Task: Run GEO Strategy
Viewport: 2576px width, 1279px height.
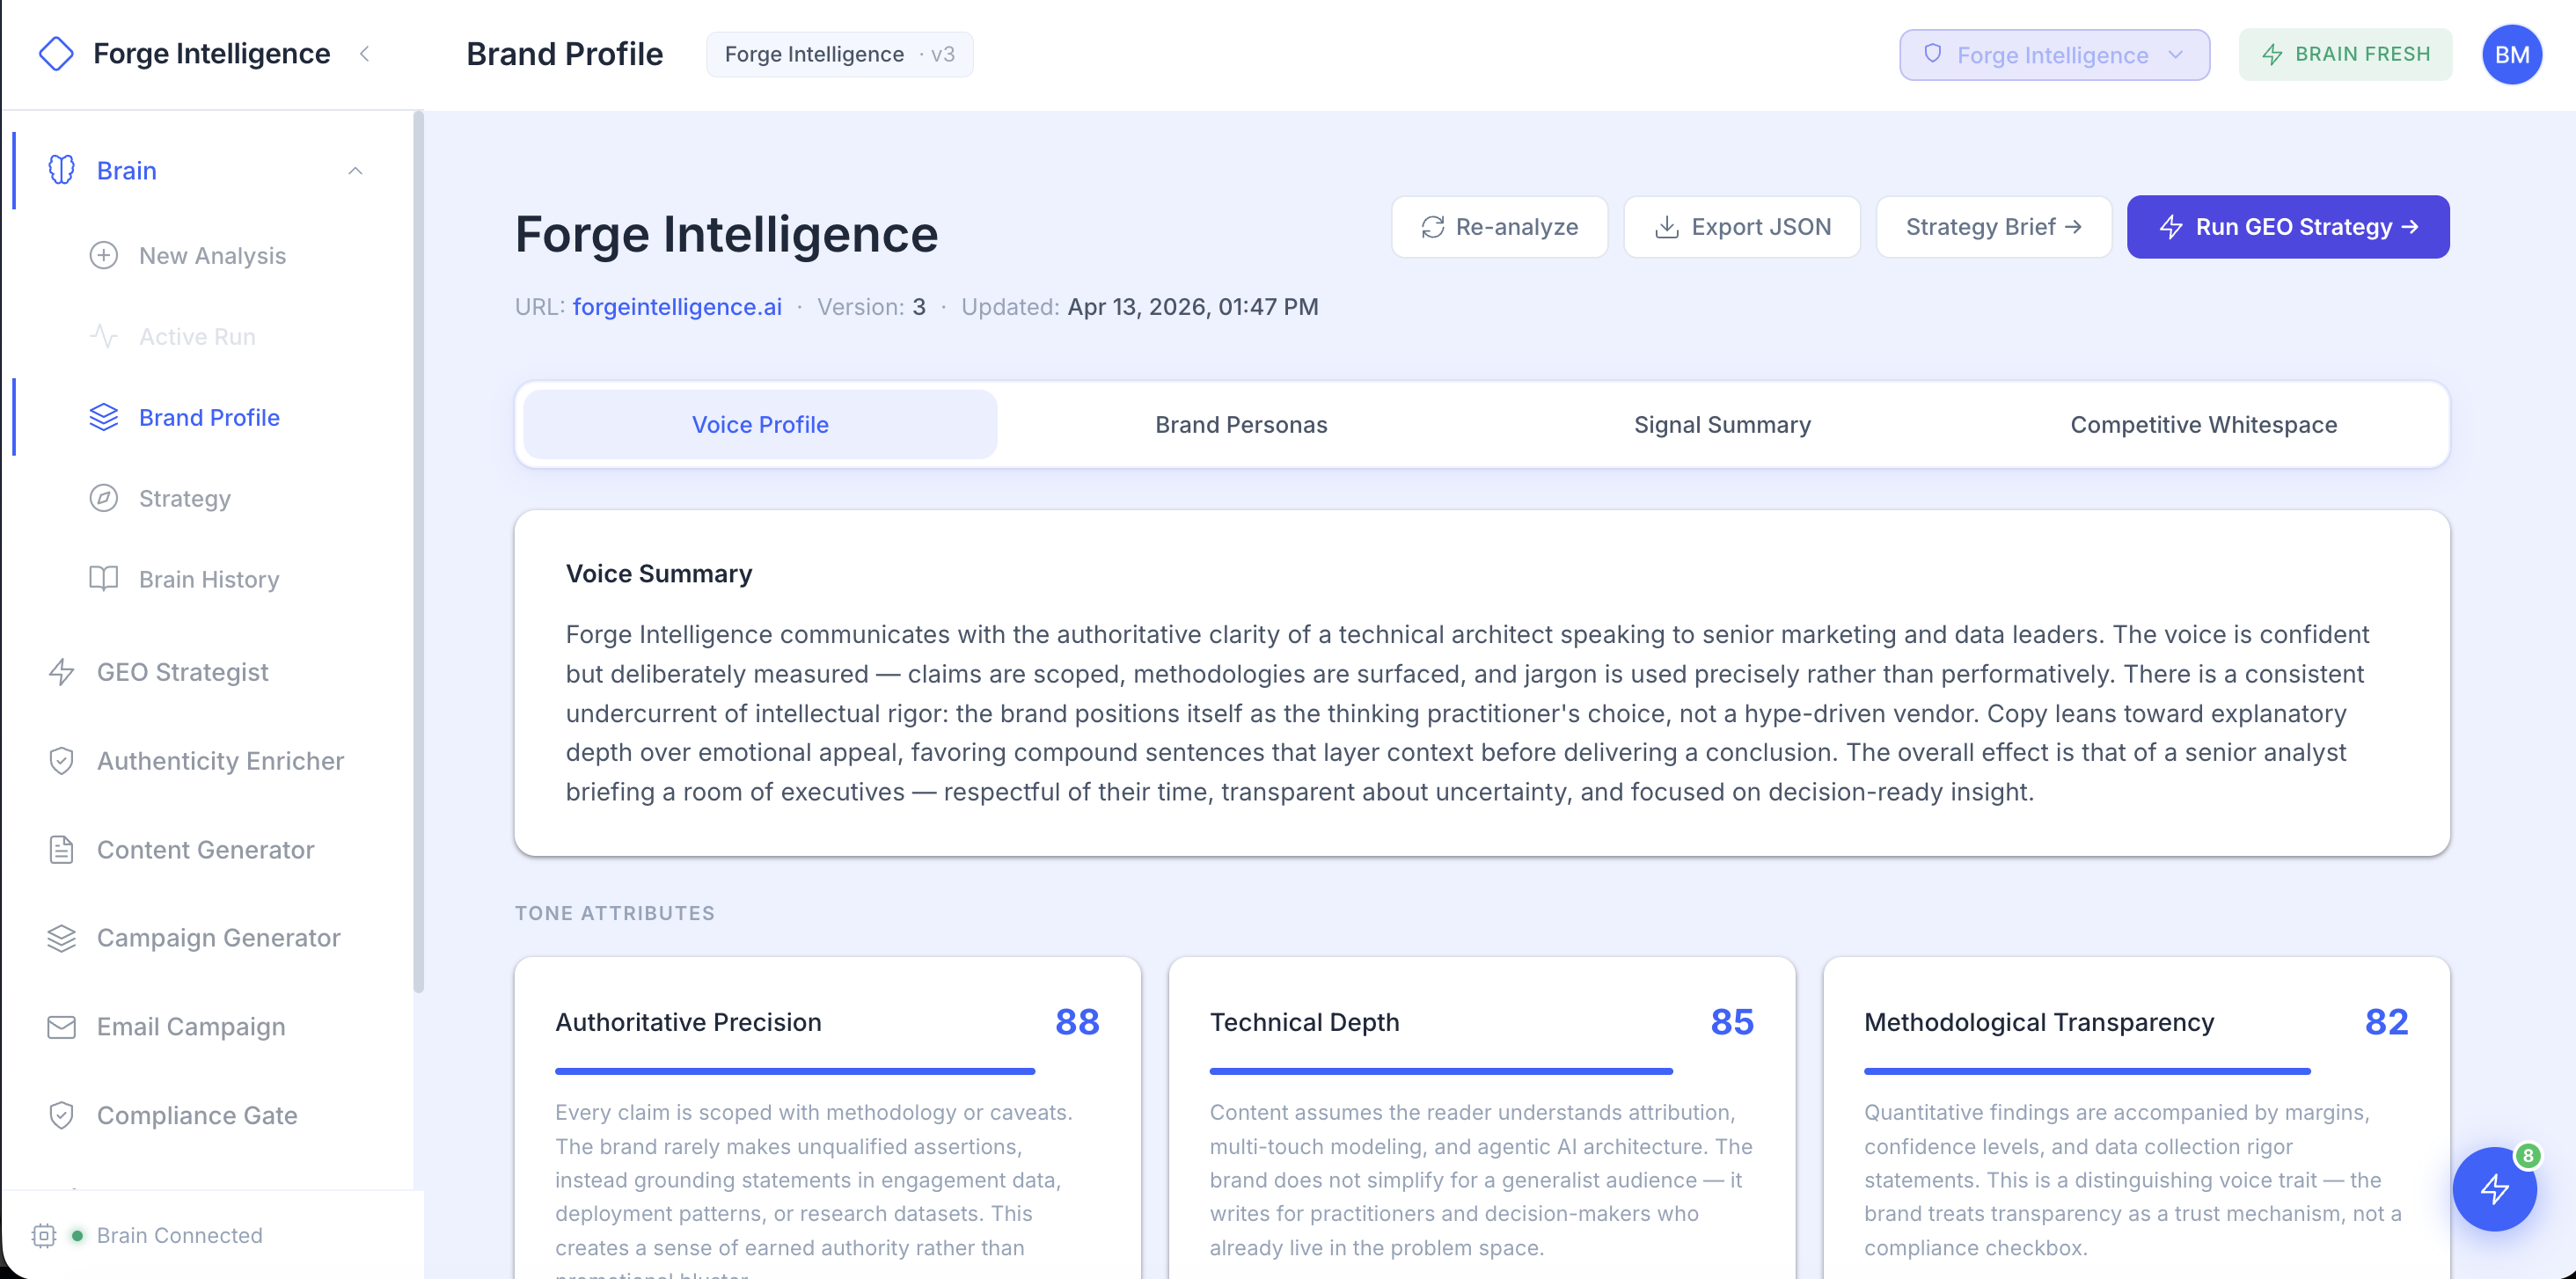Action: click(2288, 226)
